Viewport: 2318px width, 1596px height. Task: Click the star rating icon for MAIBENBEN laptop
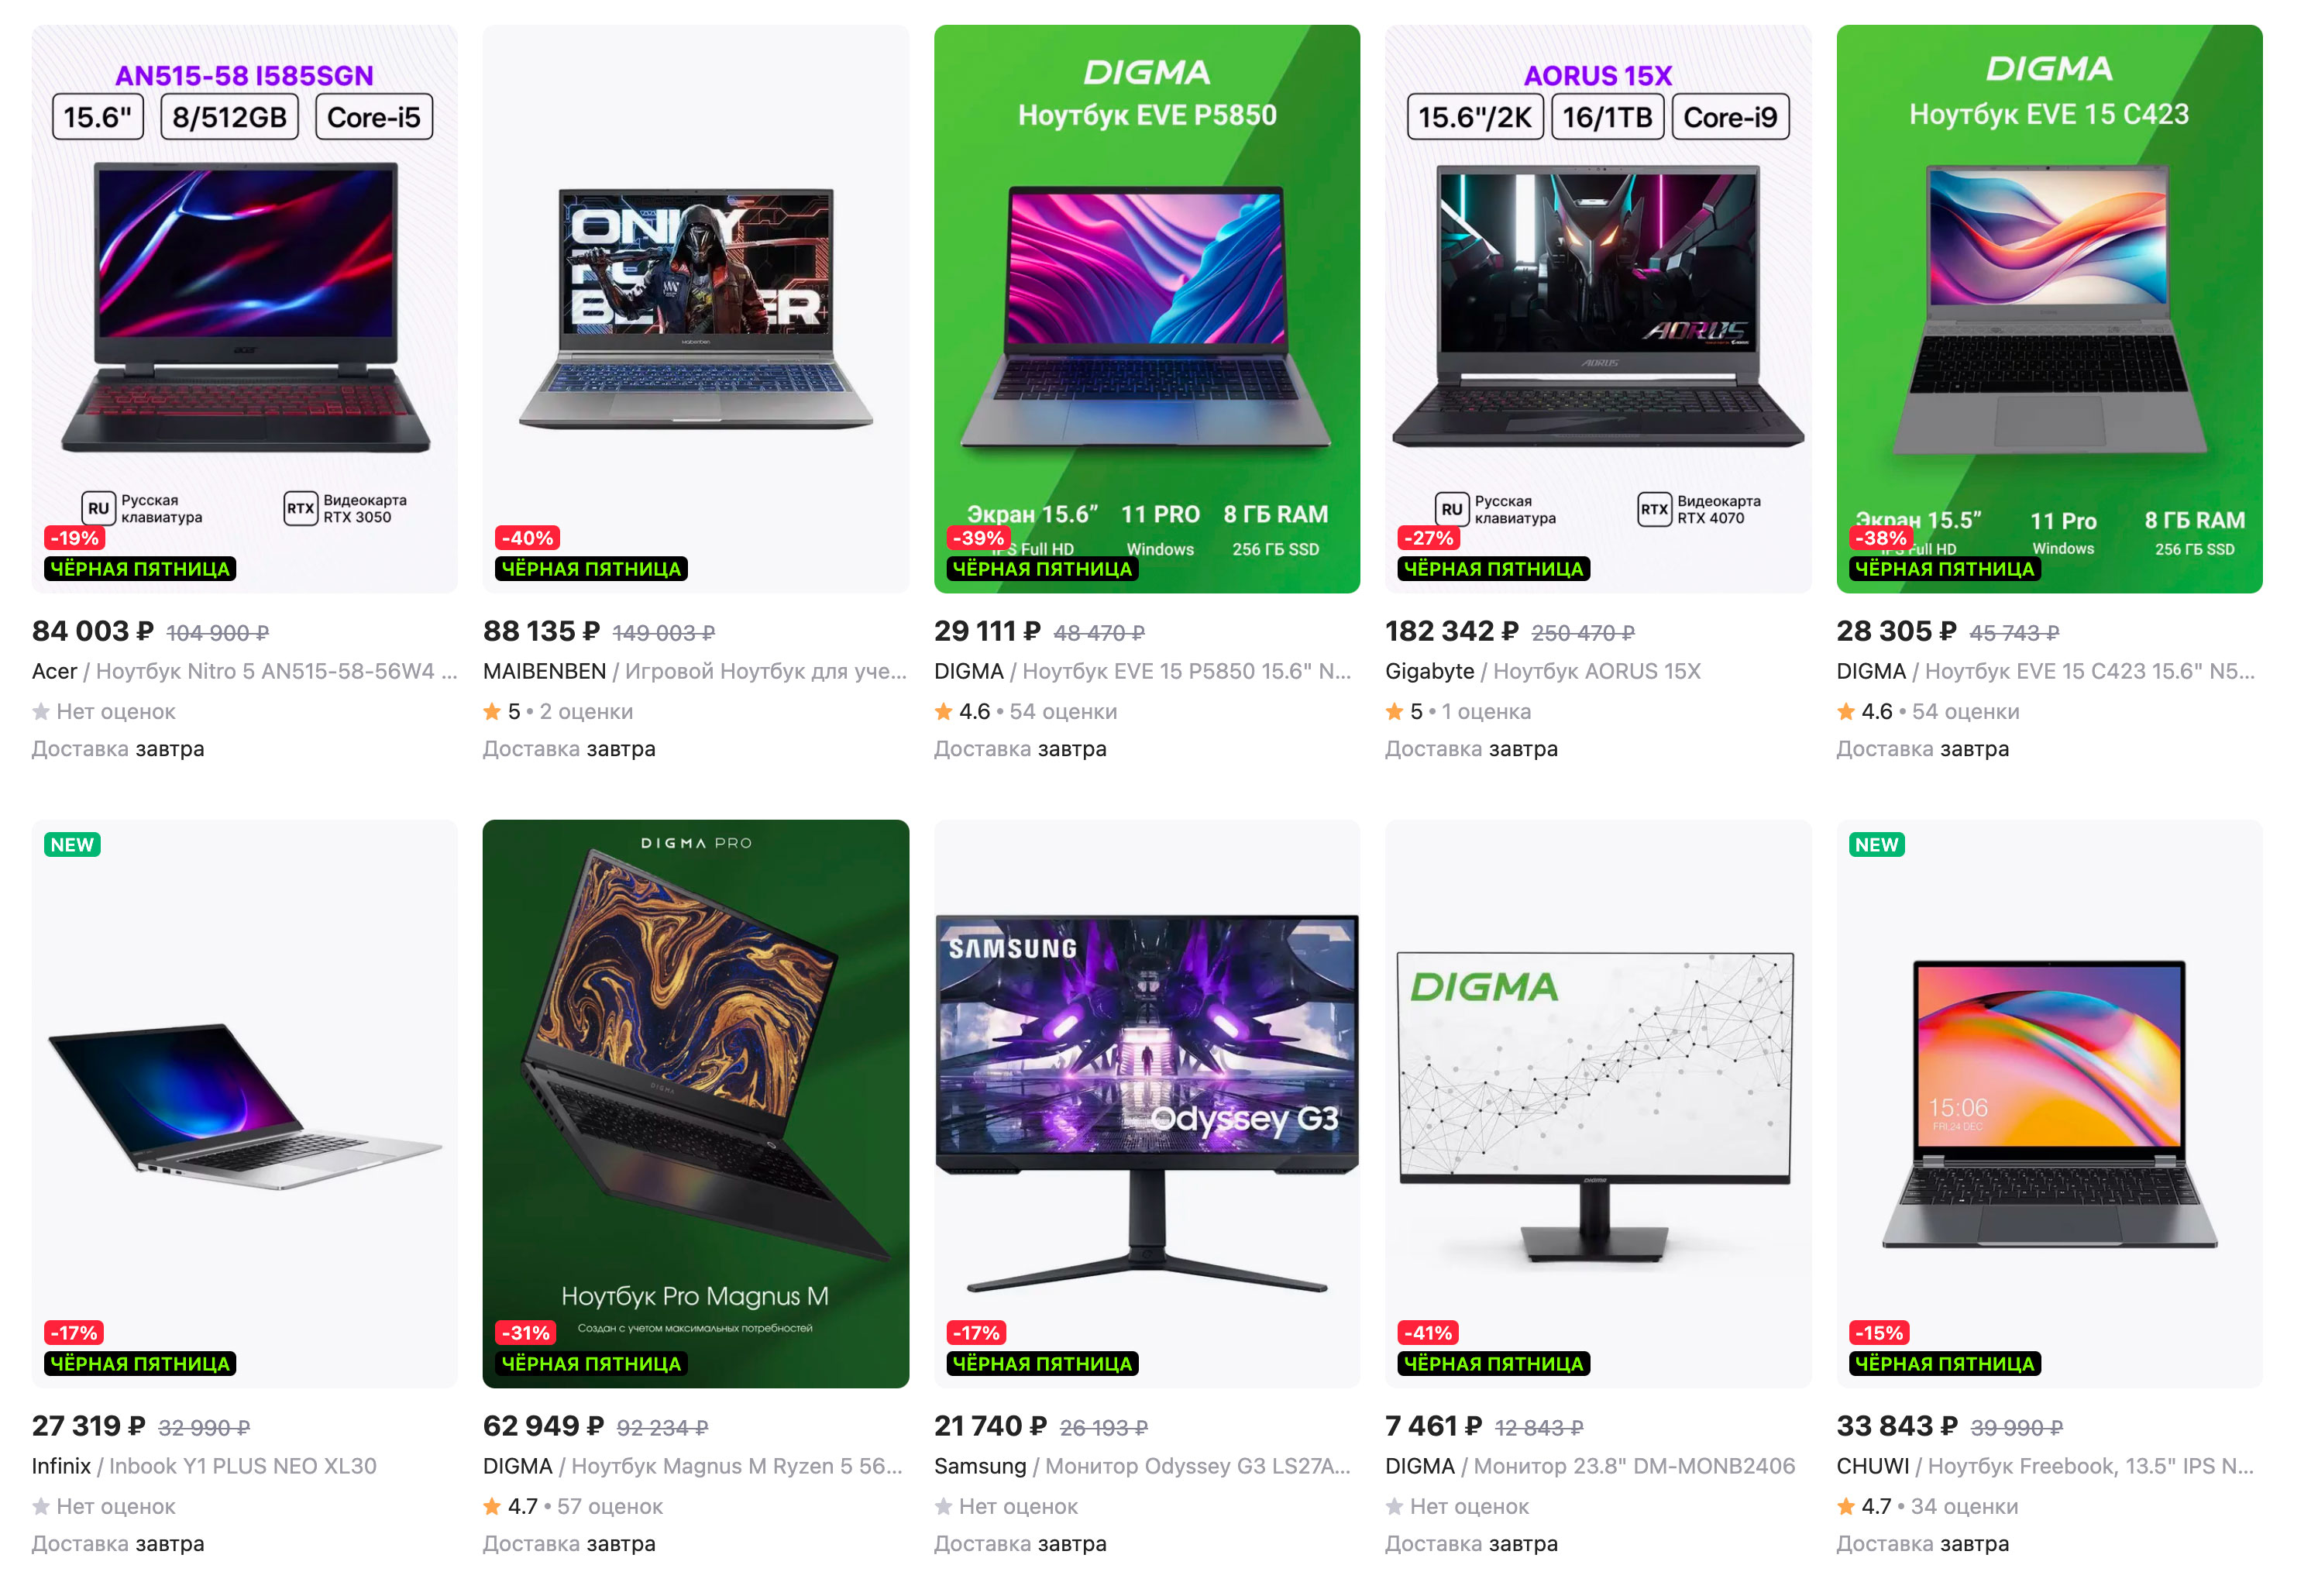point(492,711)
